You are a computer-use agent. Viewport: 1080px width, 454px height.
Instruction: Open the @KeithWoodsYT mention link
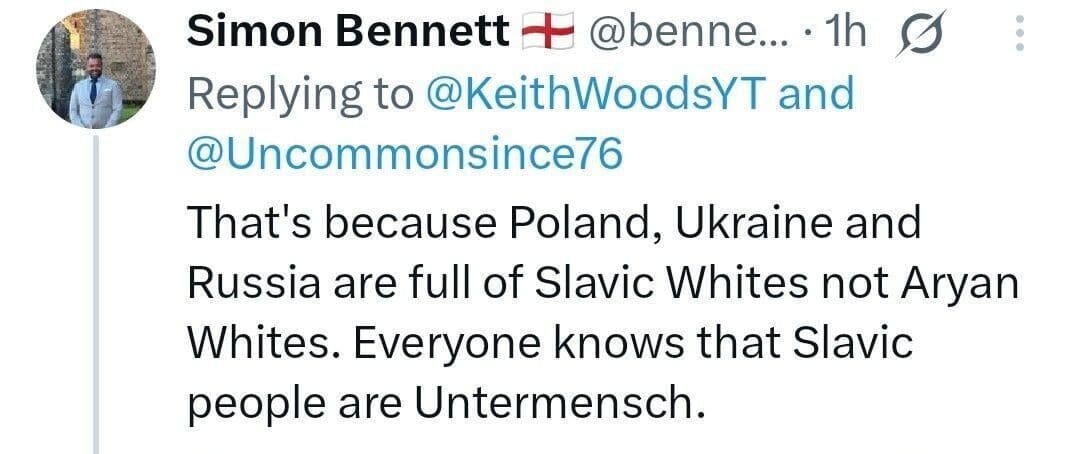tap(597, 95)
